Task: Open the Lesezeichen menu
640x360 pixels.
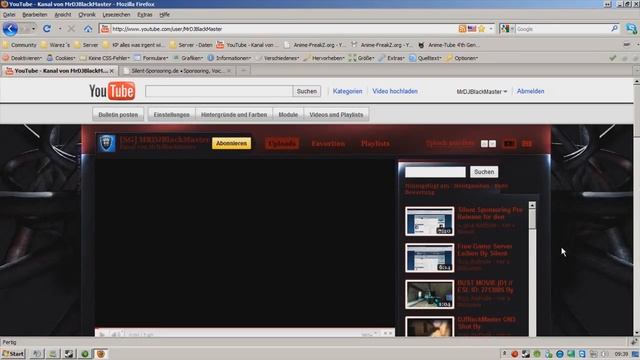Action: [x=116, y=15]
